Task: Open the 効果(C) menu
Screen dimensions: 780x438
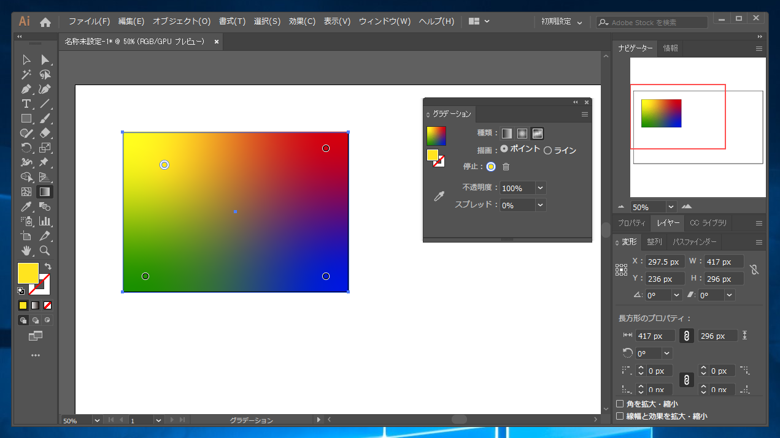Action: click(302, 21)
